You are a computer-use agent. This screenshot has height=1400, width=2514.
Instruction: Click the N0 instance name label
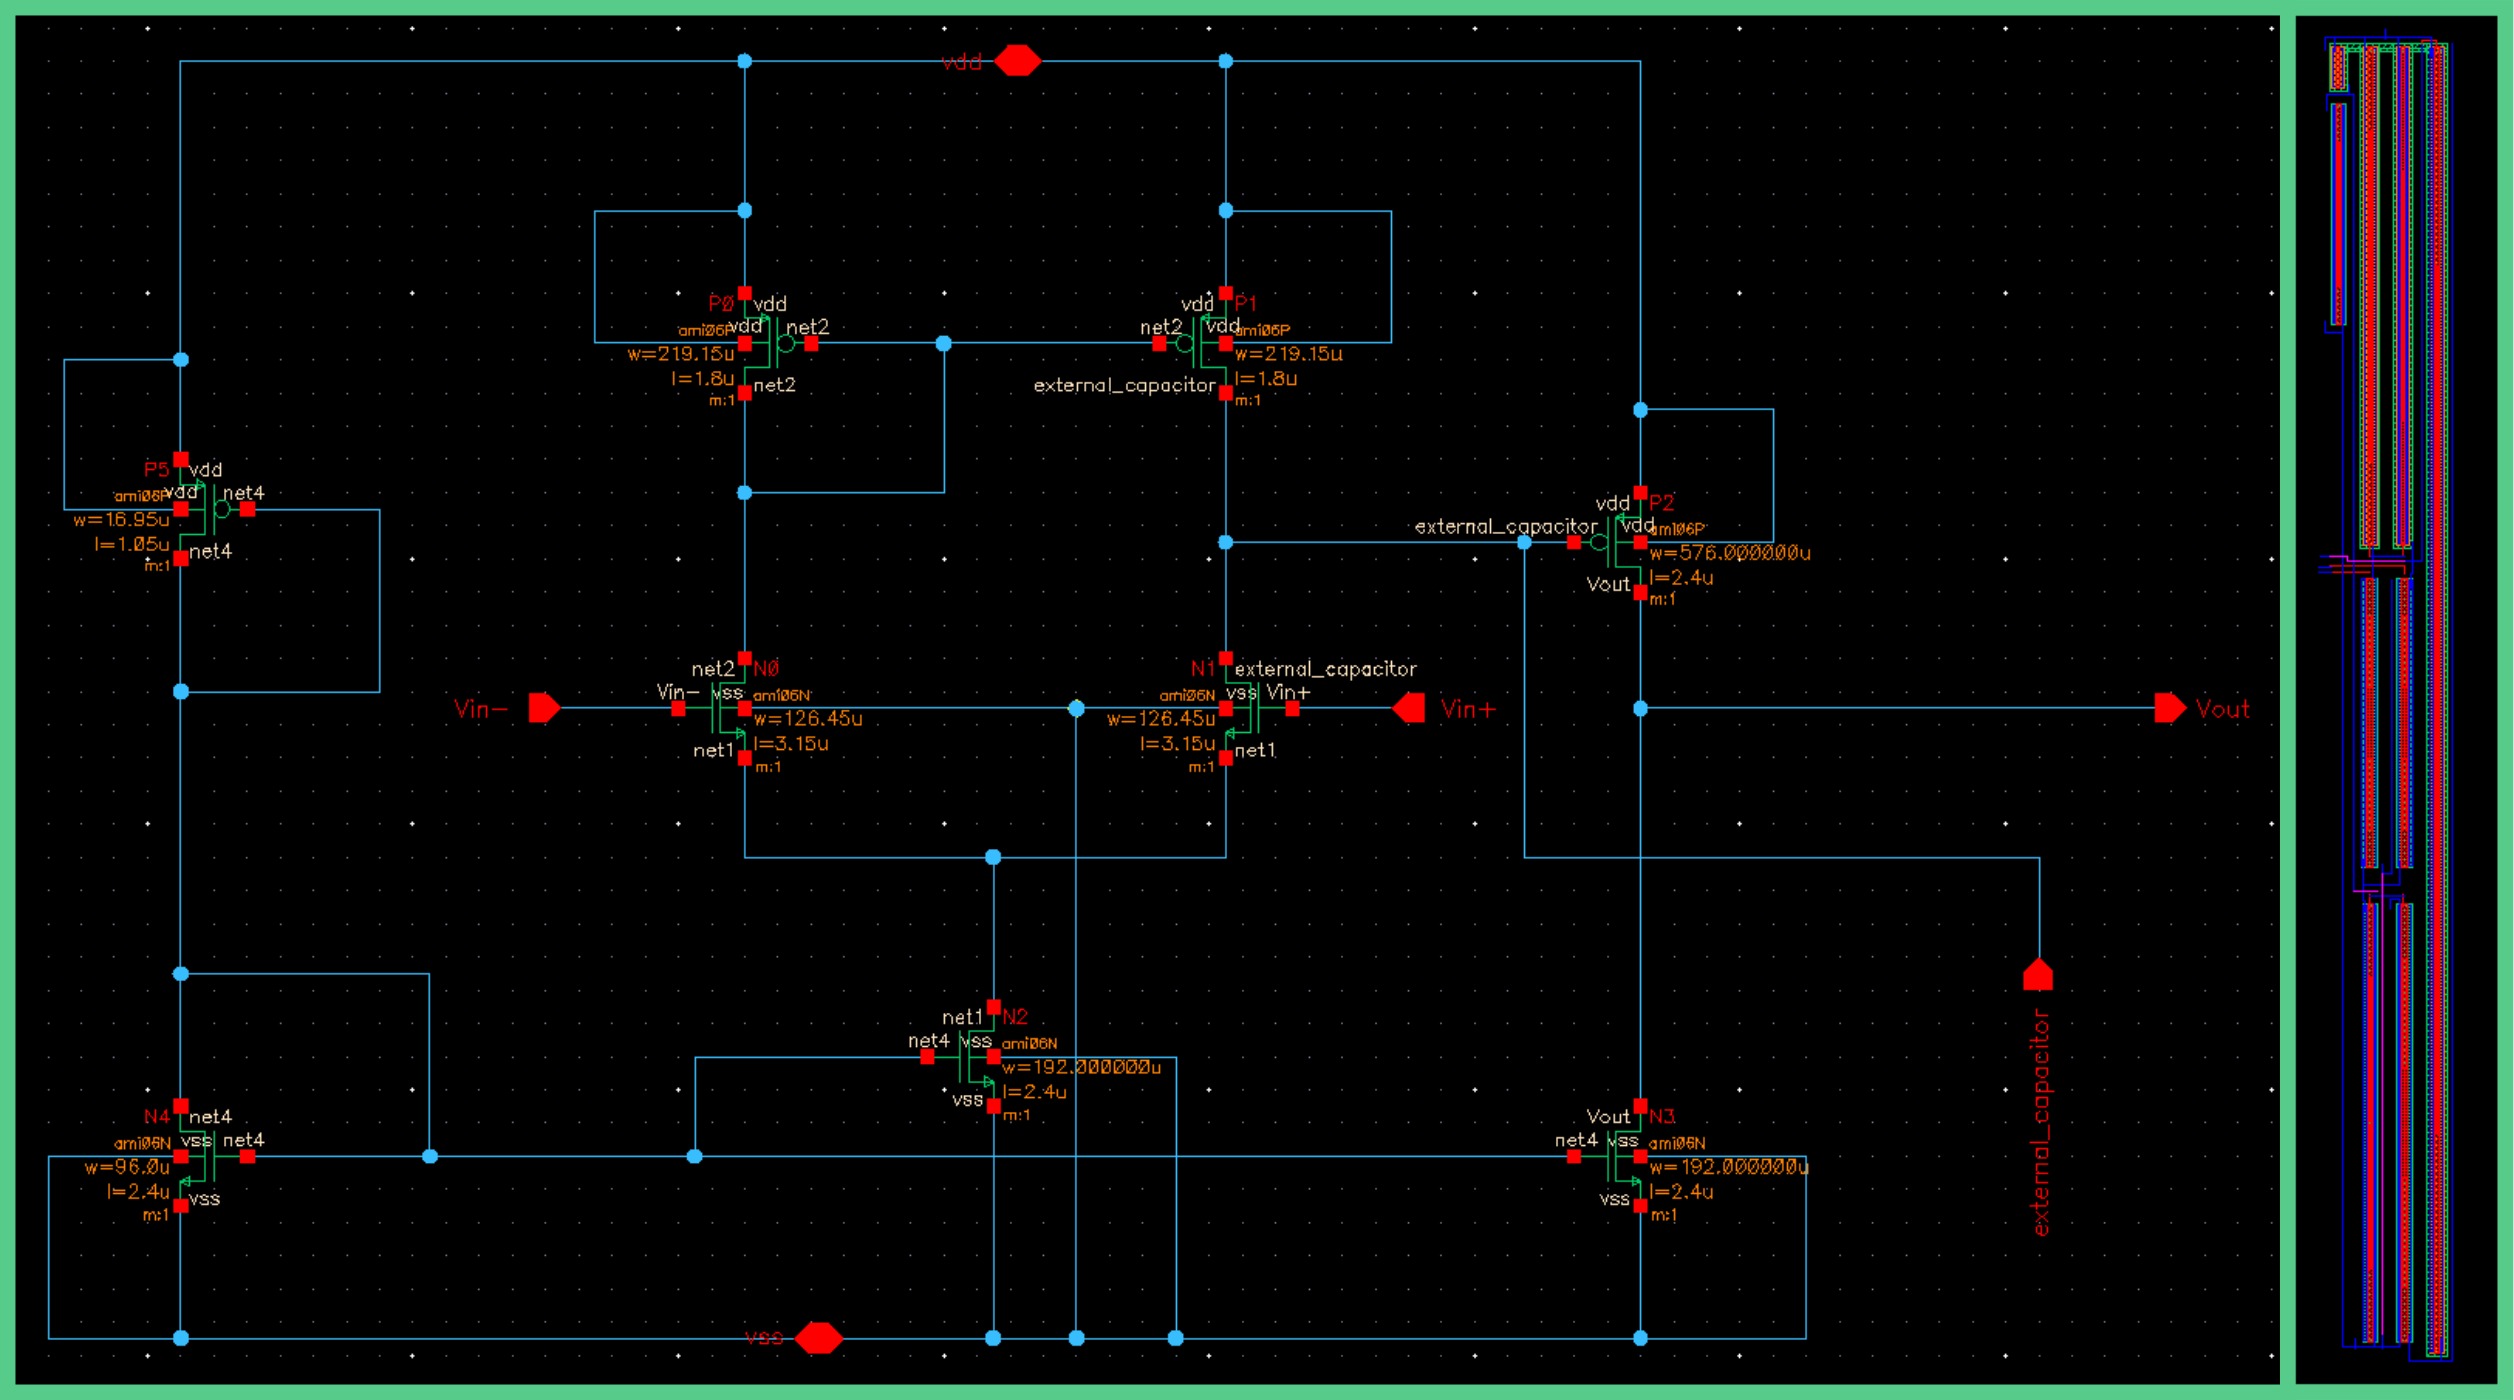pos(766,668)
